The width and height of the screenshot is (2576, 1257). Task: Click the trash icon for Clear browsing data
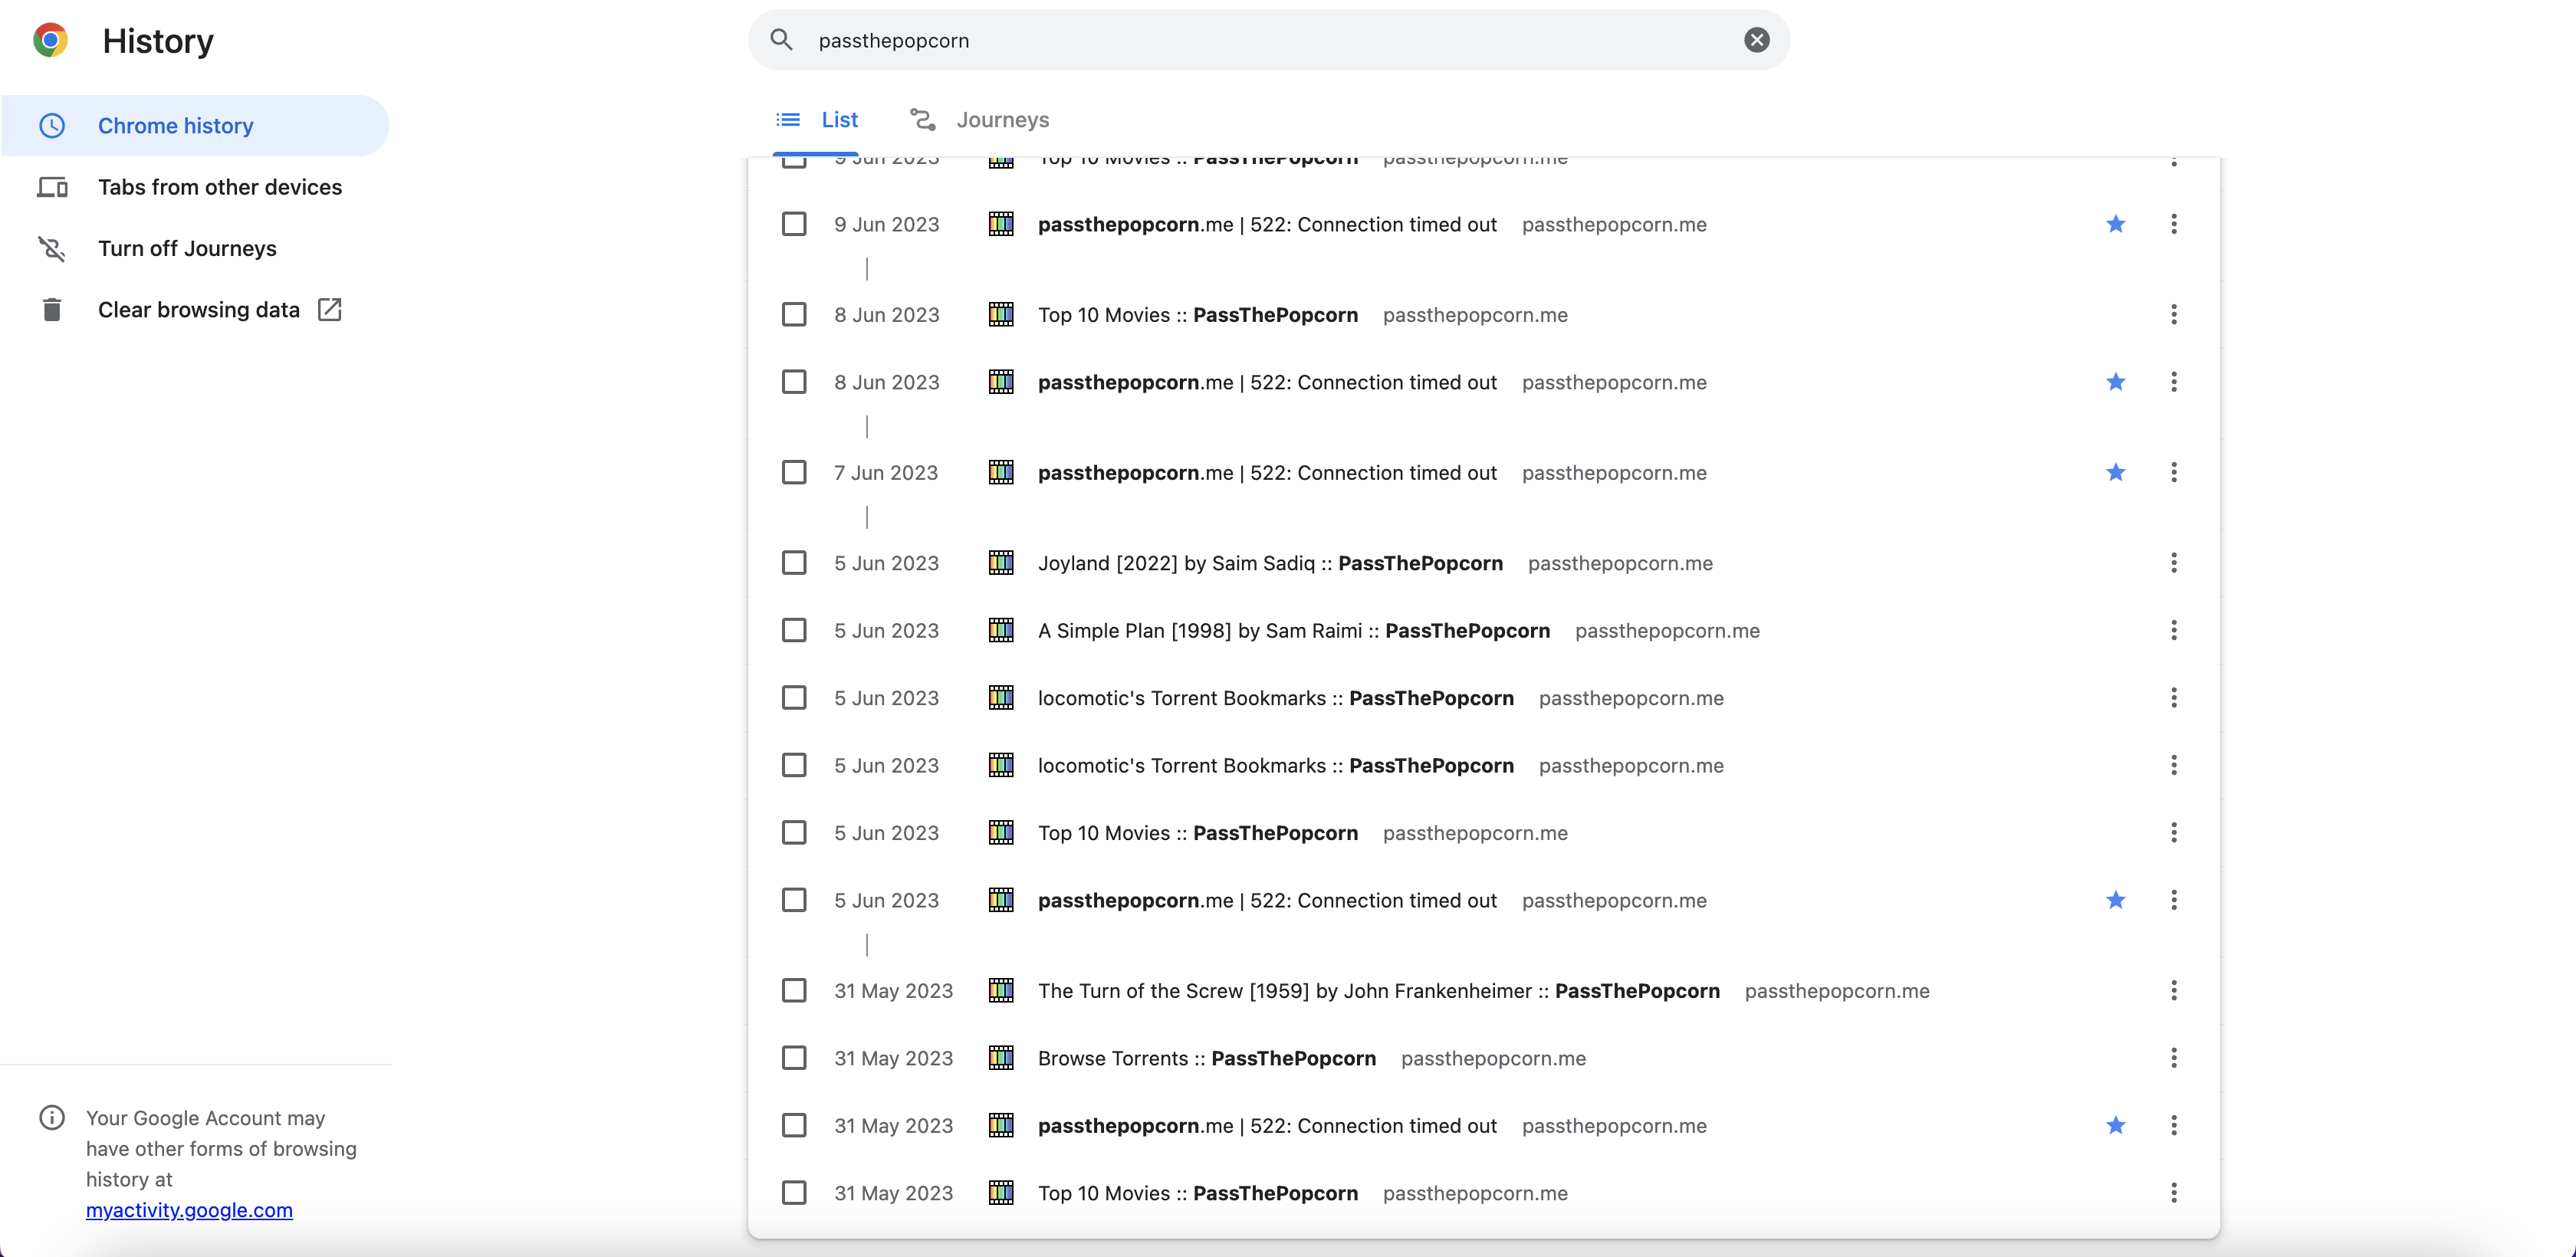click(x=52, y=310)
